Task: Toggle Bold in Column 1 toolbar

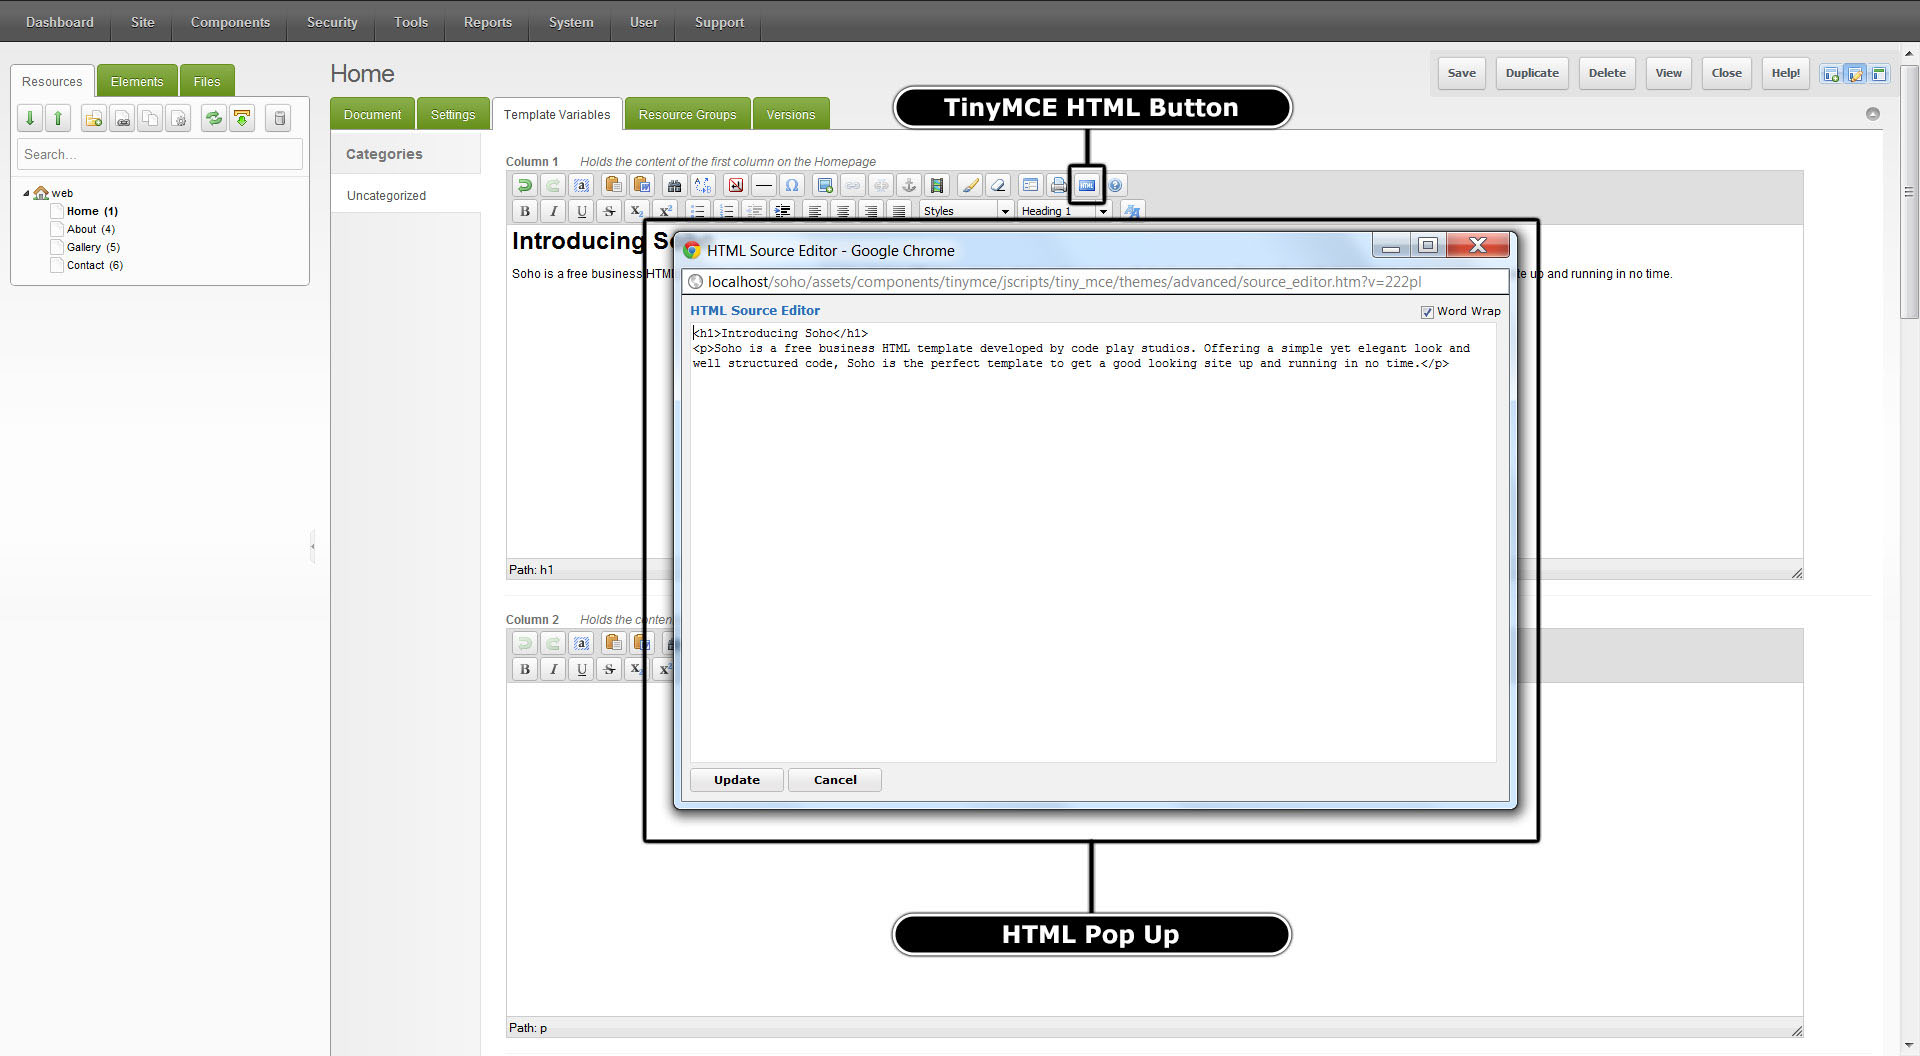Action: click(x=524, y=211)
